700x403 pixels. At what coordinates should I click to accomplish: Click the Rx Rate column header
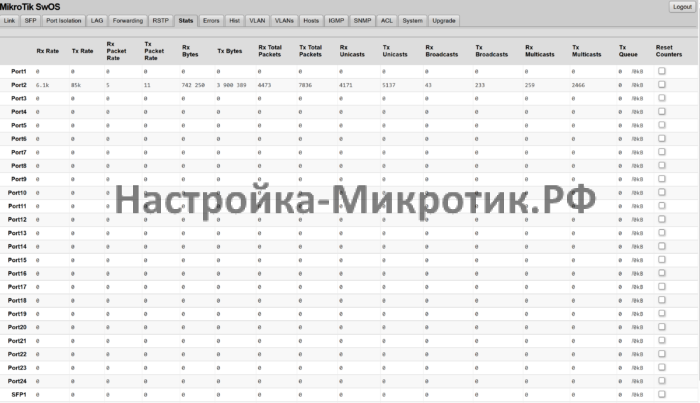pos(47,51)
